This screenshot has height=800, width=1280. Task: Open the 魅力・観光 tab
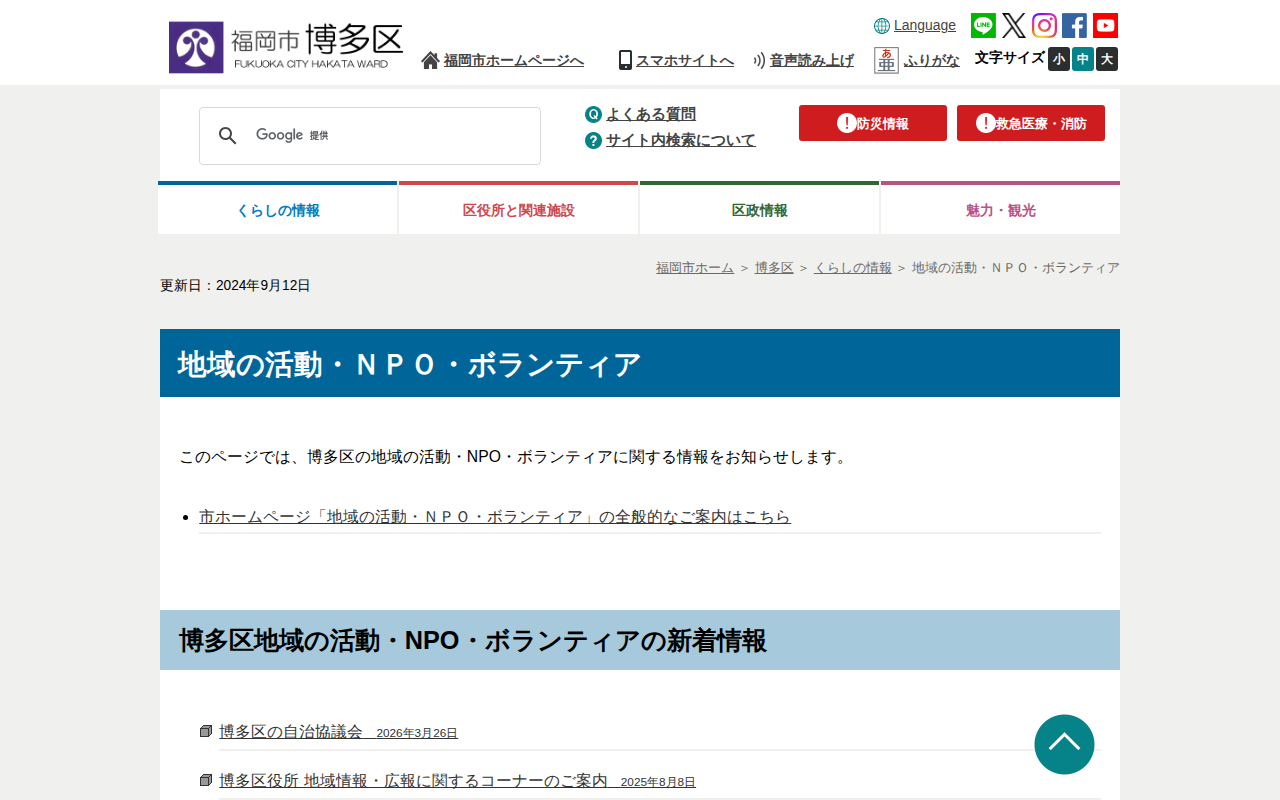1001,209
